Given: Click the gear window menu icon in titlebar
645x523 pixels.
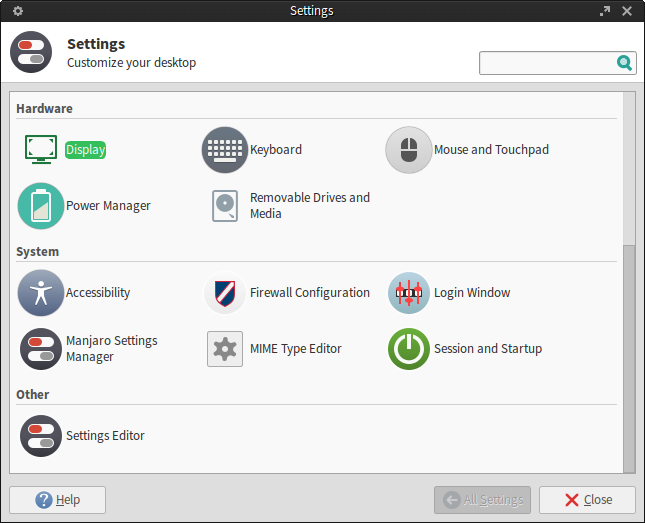Looking at the screenshot, I should 18,11.
